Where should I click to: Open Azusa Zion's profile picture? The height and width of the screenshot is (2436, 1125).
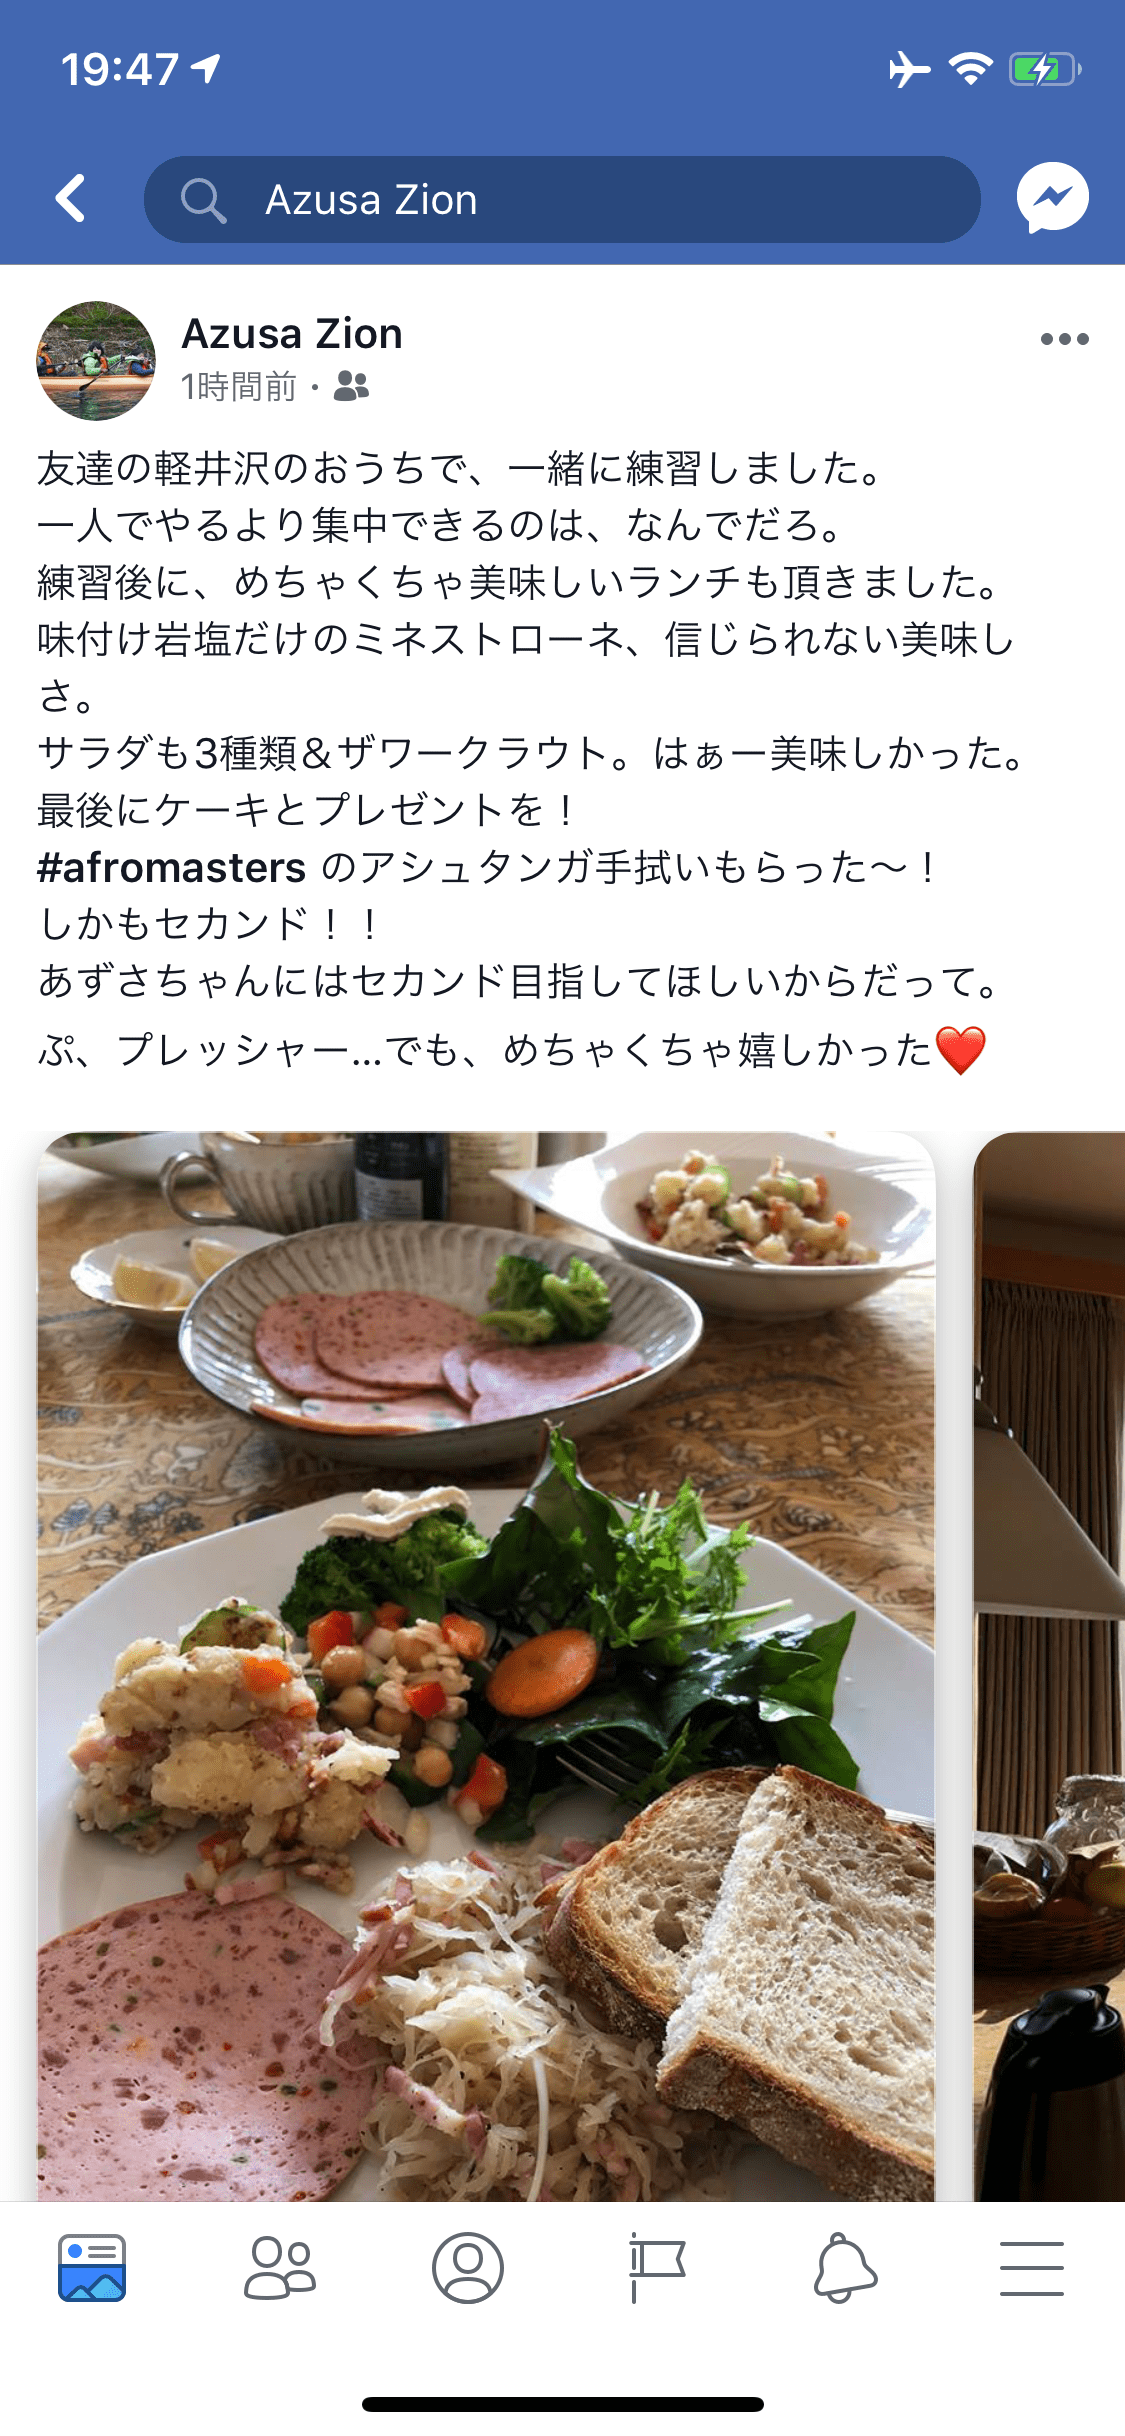click(x=96, y=360)
